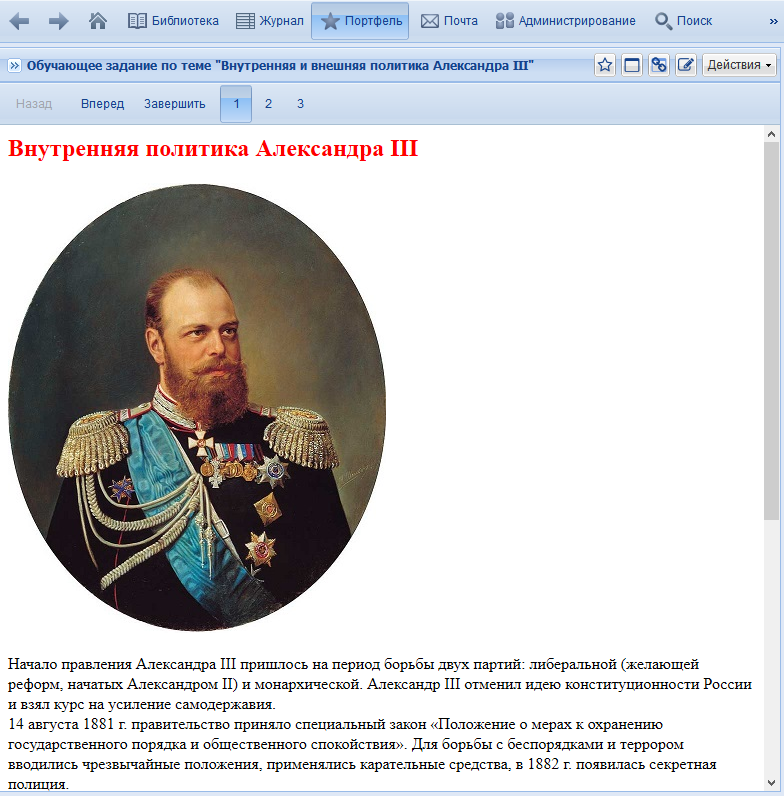Image resolution: width=784 pixels, height=796 pixels.
Task: Select the Портфель tab
Action: click(360, 21)
